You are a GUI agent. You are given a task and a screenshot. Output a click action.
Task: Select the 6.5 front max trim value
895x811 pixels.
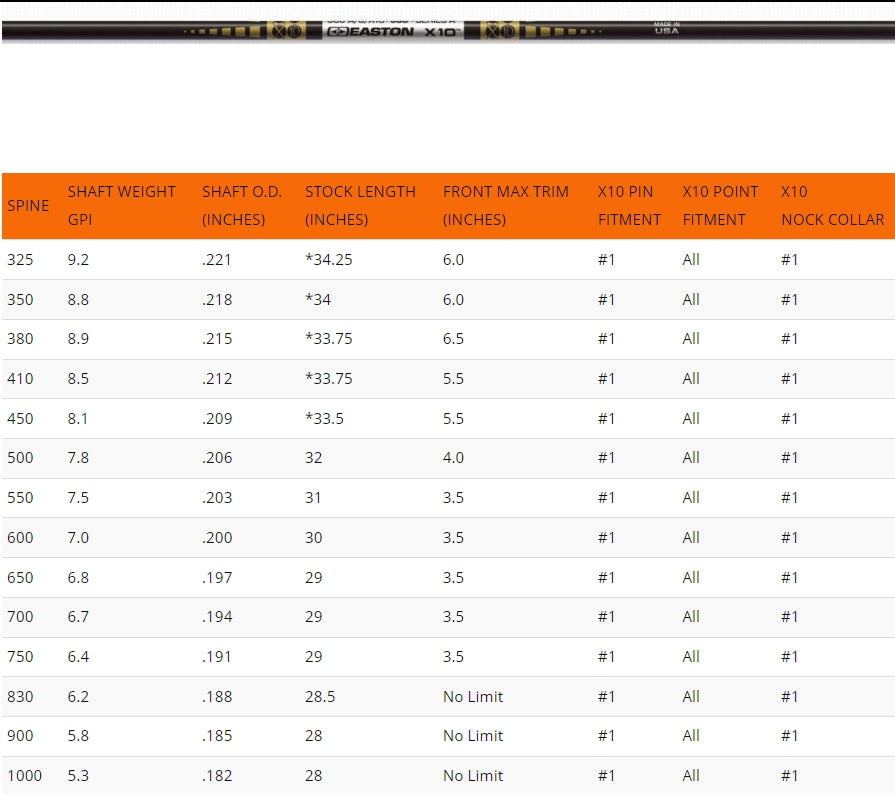point(453,339)
